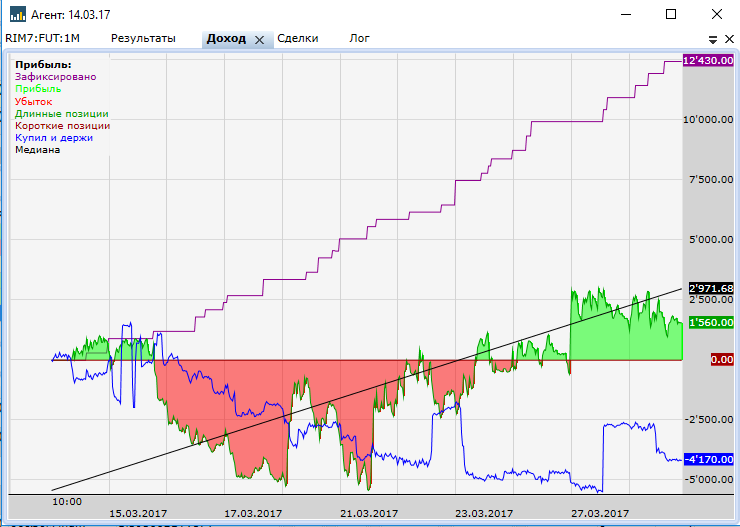
Task: Click the 15.03.2017 date label
Action: tap(138, 513)
